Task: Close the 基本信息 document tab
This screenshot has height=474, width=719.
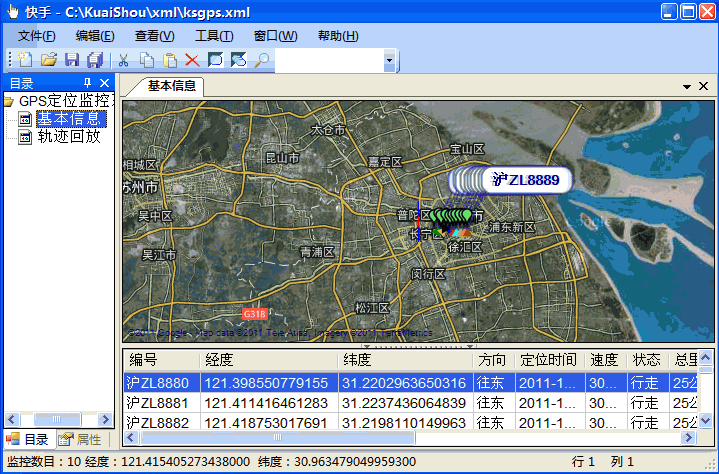Action: (x=703, y=86)
